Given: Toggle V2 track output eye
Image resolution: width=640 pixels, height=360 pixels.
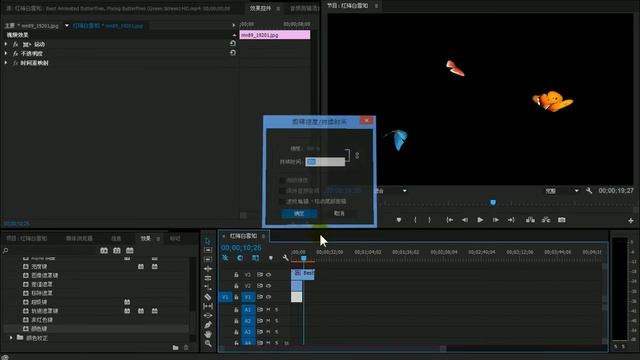Looking at the screenshot, I should coord(269,286).
